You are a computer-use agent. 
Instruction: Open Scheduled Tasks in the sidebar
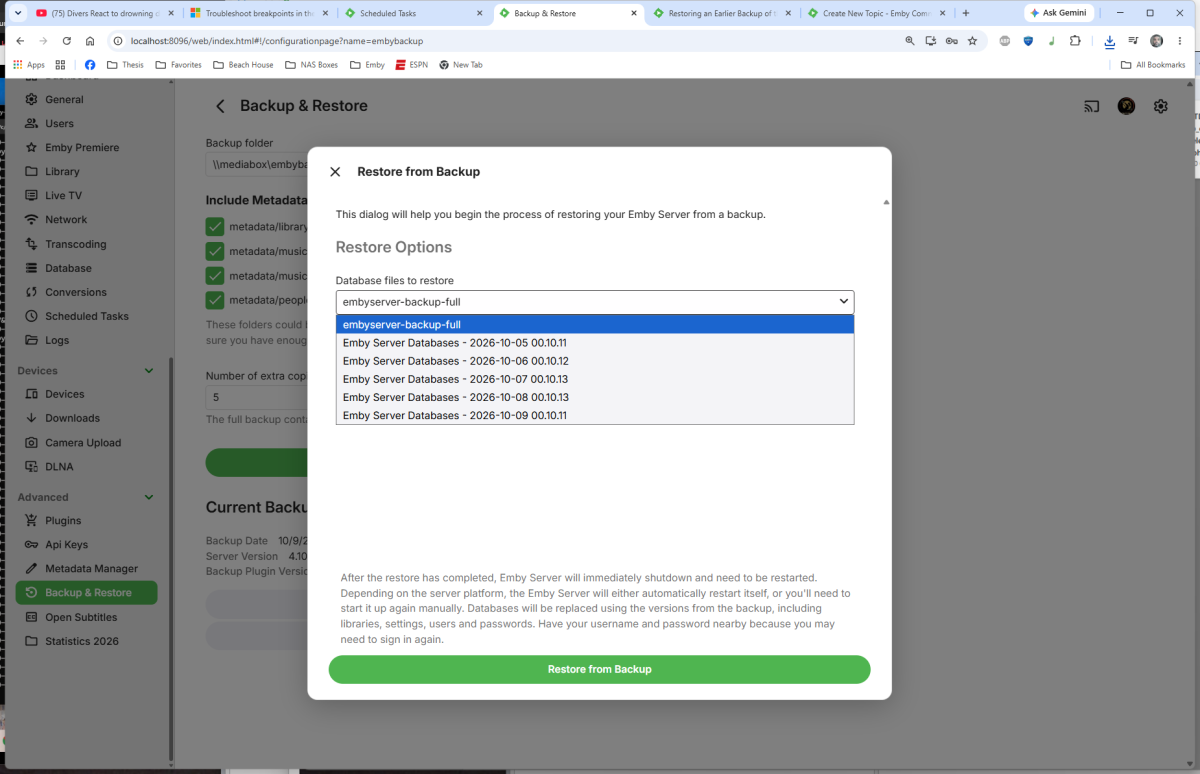pos(86,316)
